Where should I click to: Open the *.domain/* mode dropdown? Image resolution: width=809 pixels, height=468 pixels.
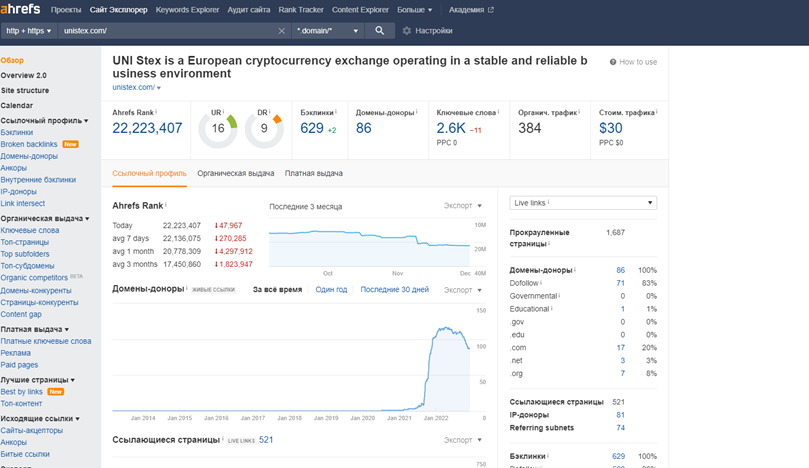327,31
